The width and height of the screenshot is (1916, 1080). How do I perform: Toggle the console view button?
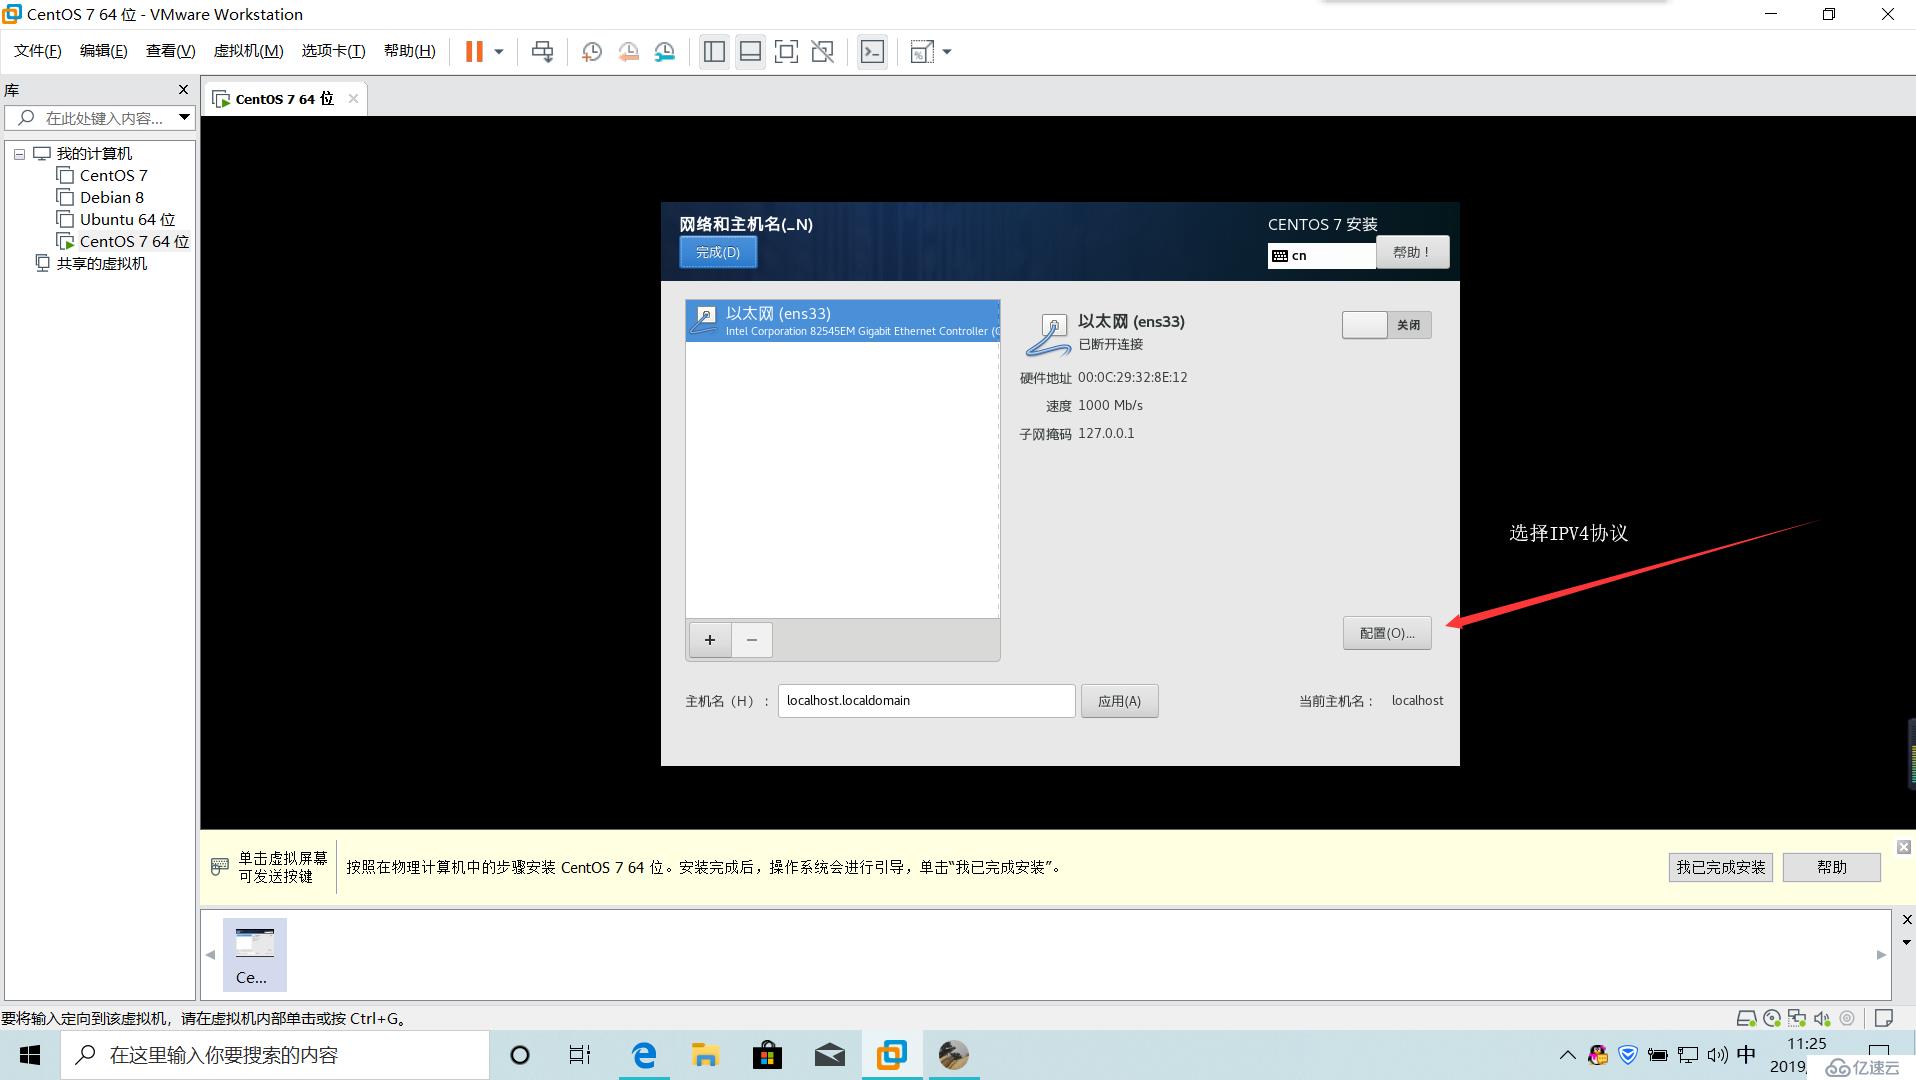tap(872, 52)
